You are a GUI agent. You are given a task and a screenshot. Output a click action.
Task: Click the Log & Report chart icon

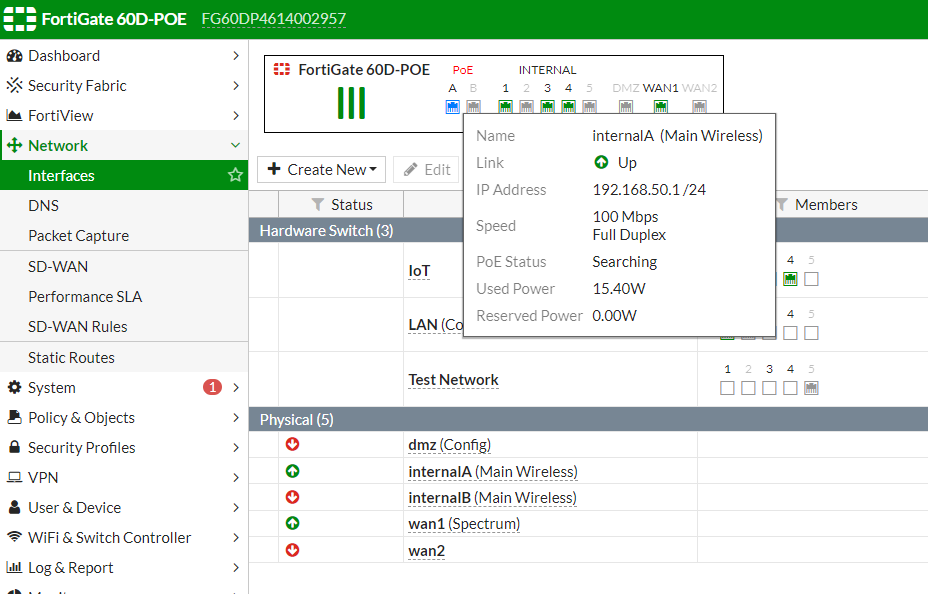(14, 567)
